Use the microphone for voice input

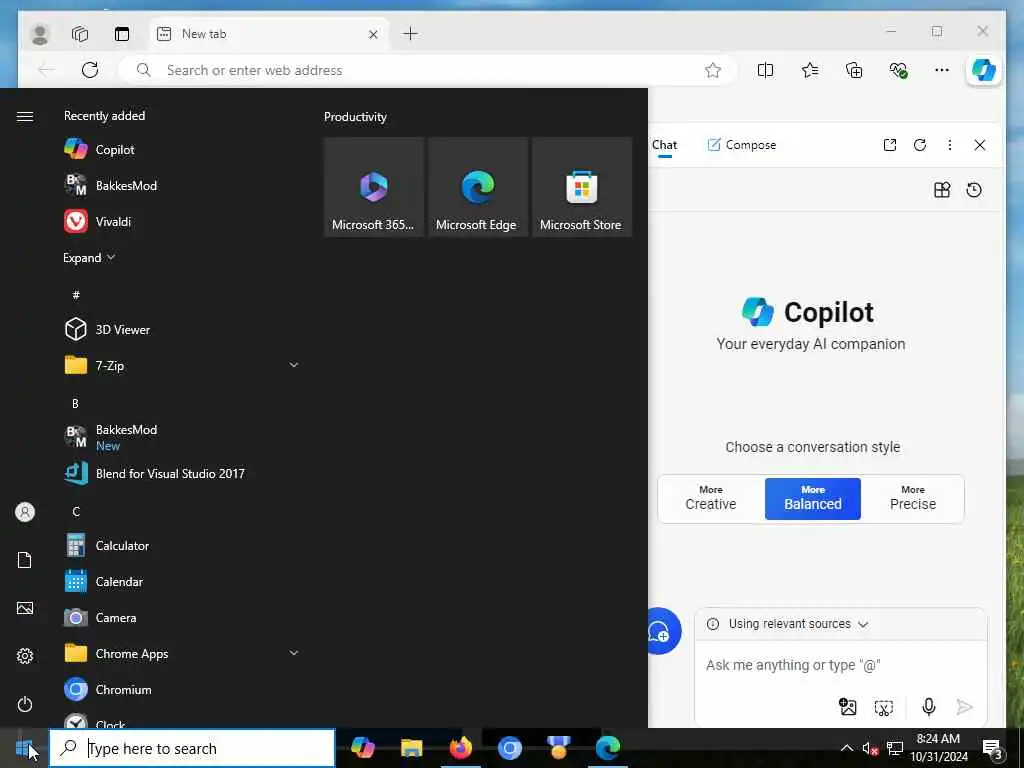tap(929, 707)
